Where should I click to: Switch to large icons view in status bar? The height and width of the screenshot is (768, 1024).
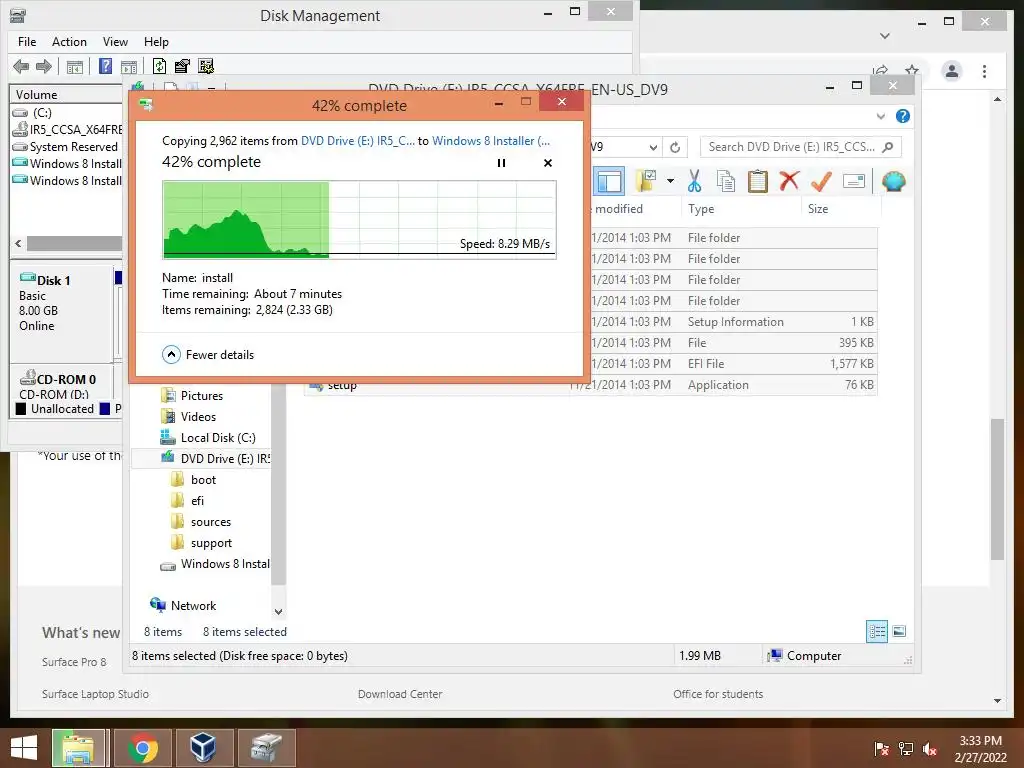(x=899, y=631)
